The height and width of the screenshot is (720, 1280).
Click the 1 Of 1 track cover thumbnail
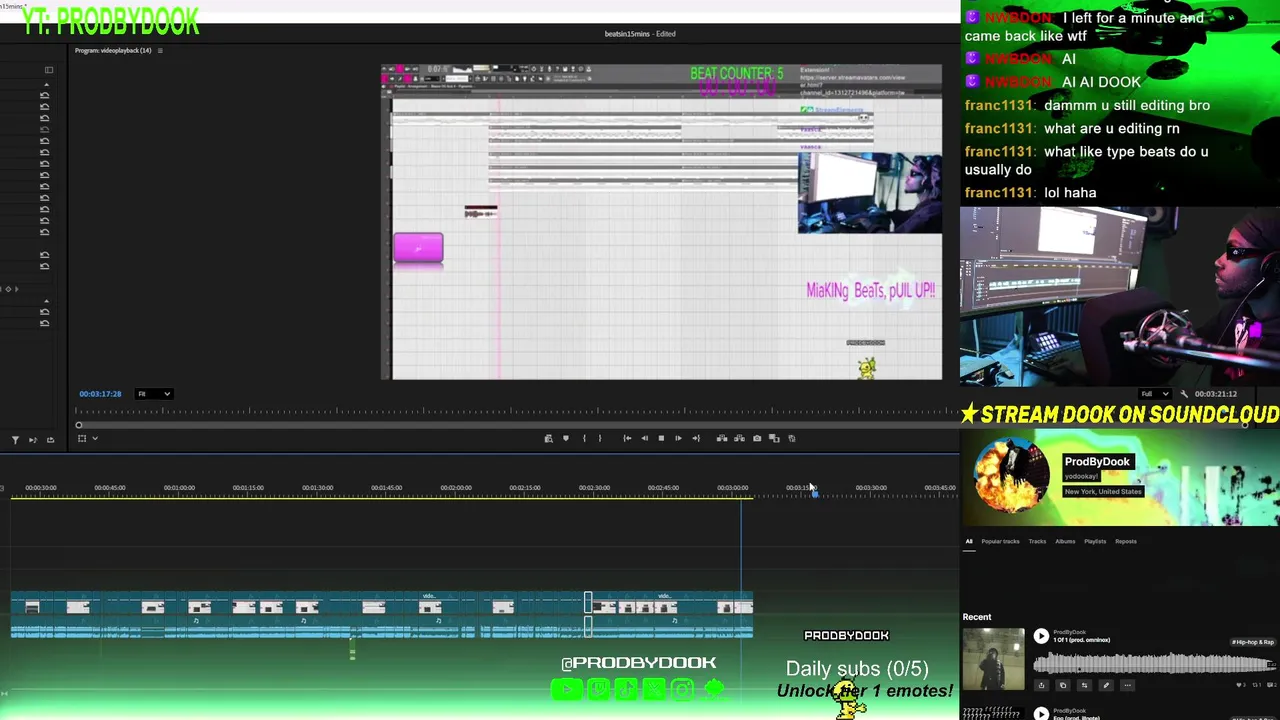[x=993, y=658]
